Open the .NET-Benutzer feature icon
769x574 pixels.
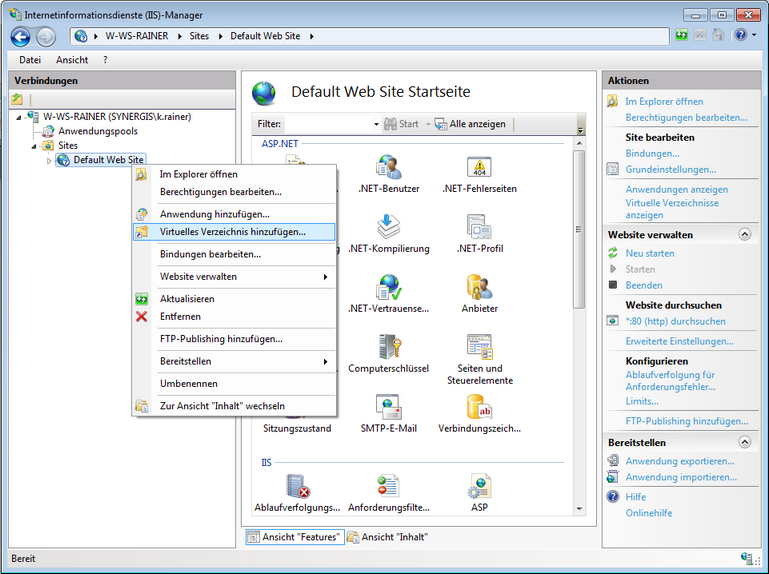pos(388,167)
